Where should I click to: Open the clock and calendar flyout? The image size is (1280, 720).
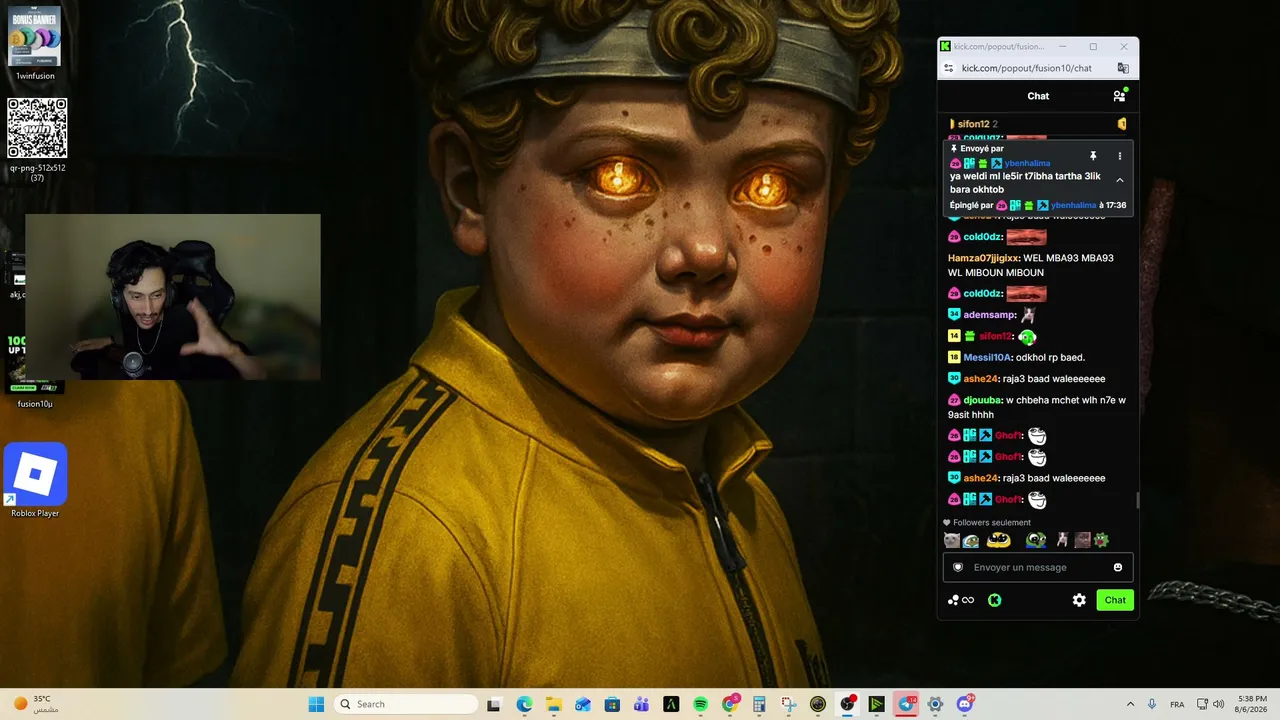click(x=1252, y=704)
